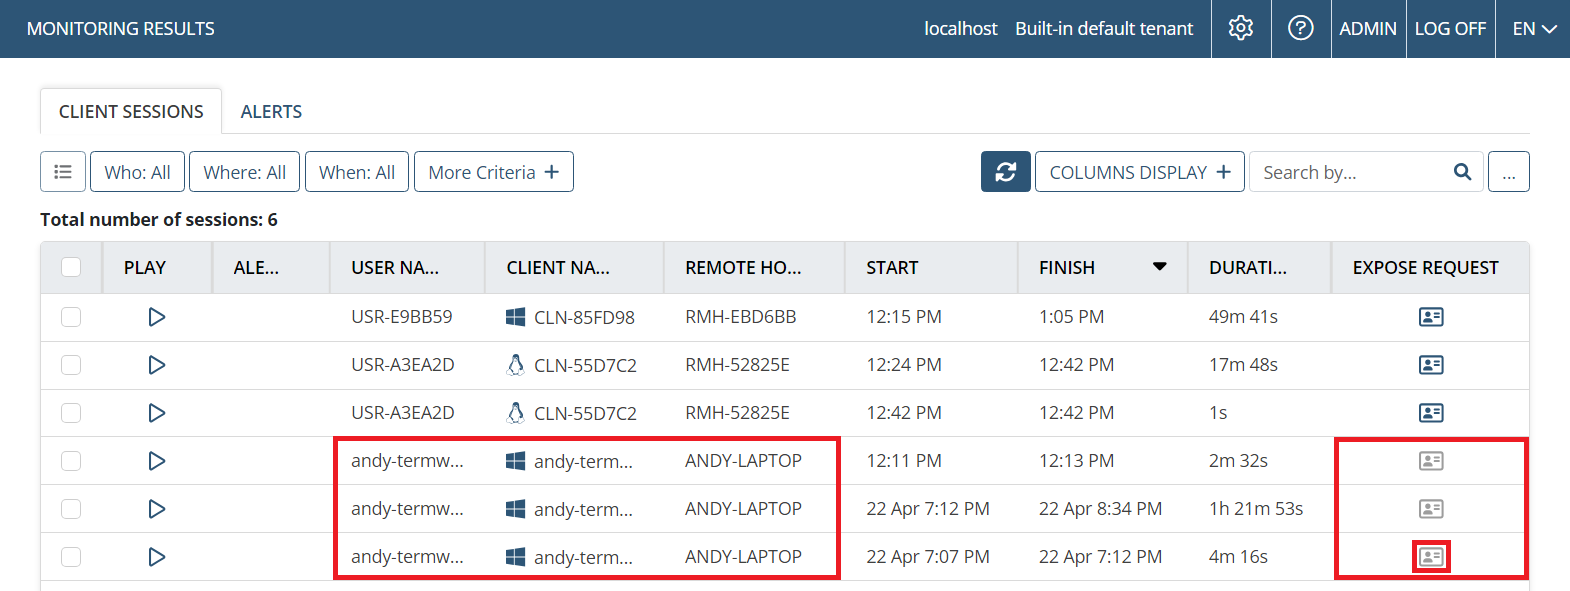Viewport: 1570px width, 591px height.
Task: Select the CLIENT SESSIONS tab
Action: pyautogui.click(x=131, y=112)
